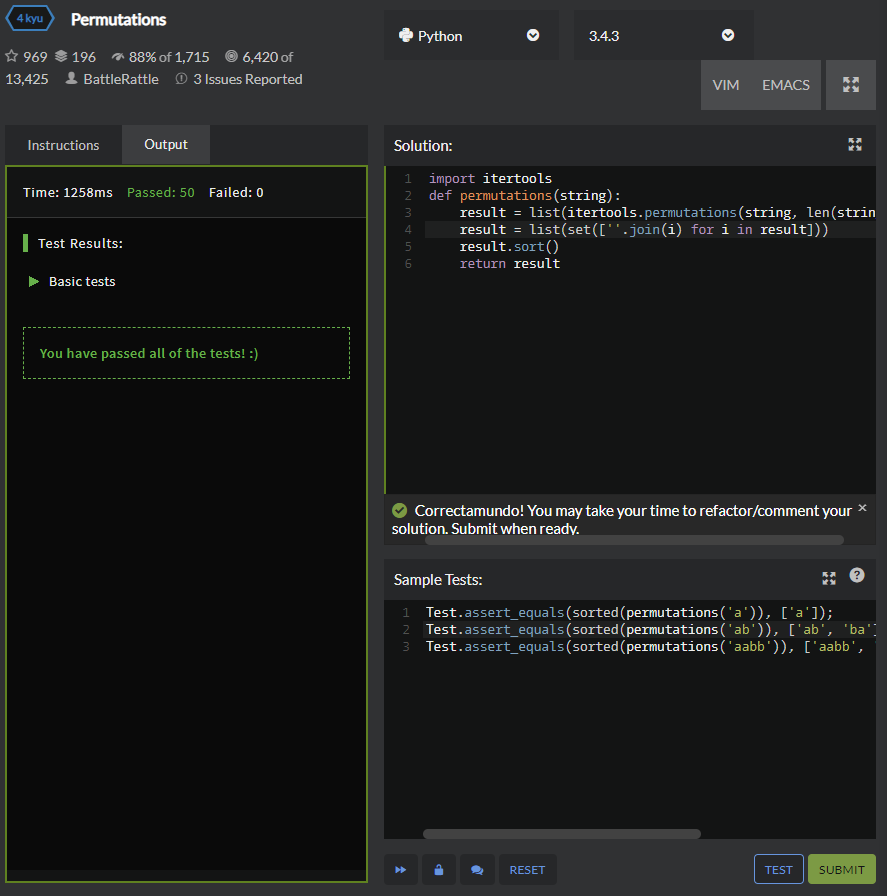This screenshot has width=887, height=896.
Task: Click the Solution editor horizontal scrollbar
Action: (634, 540)
